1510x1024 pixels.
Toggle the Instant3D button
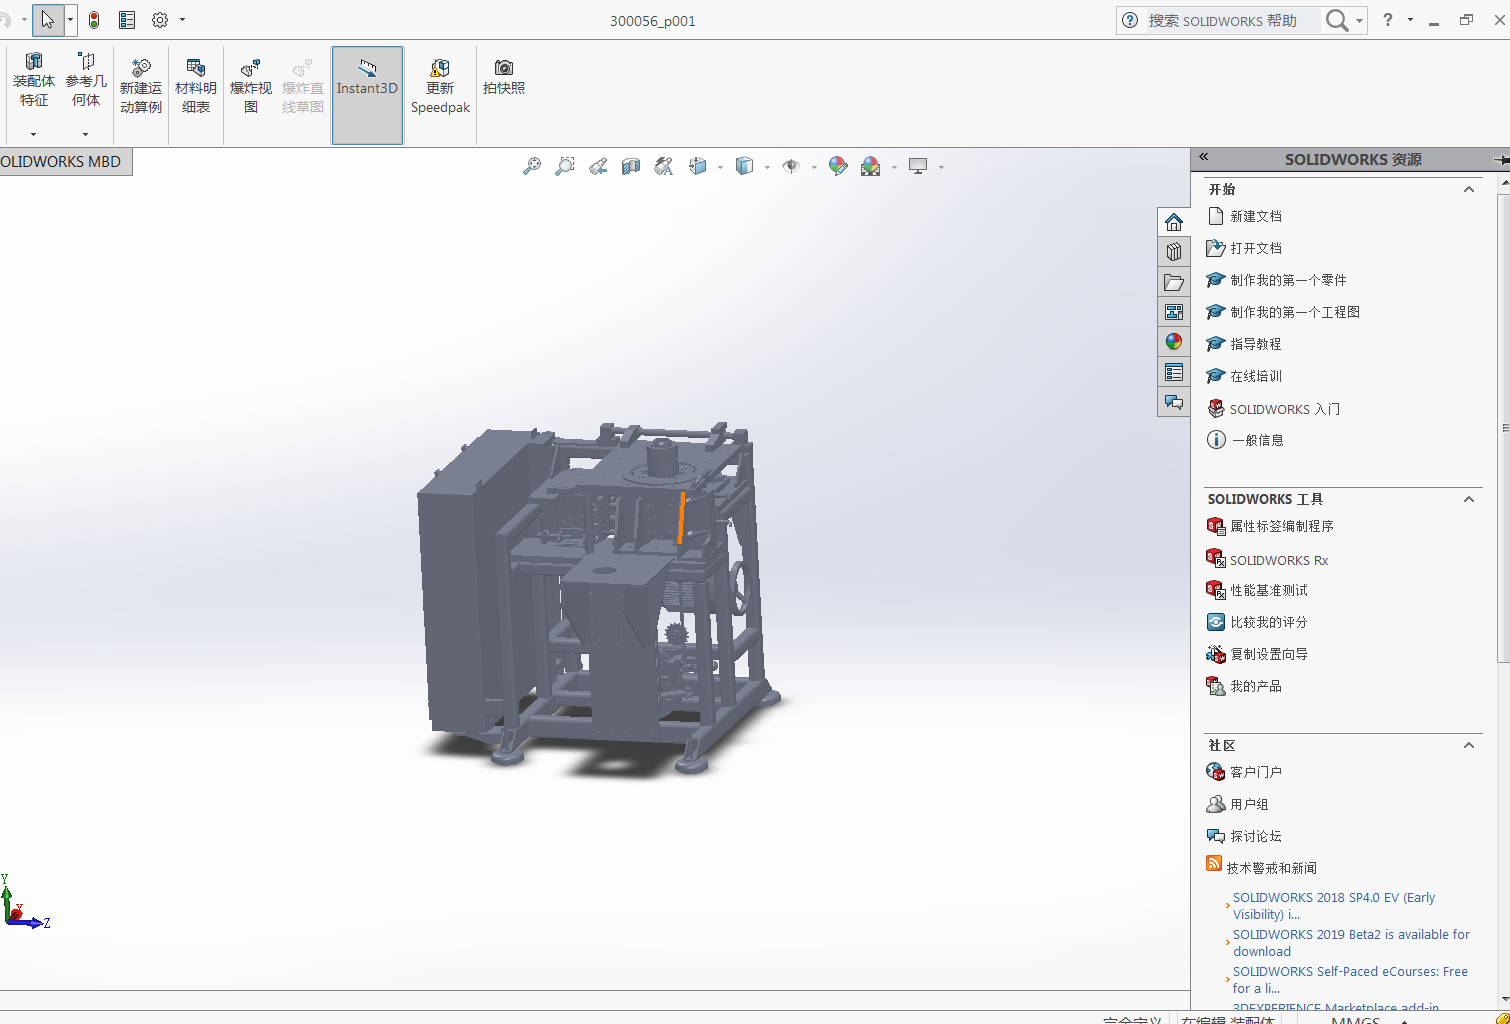367,88
